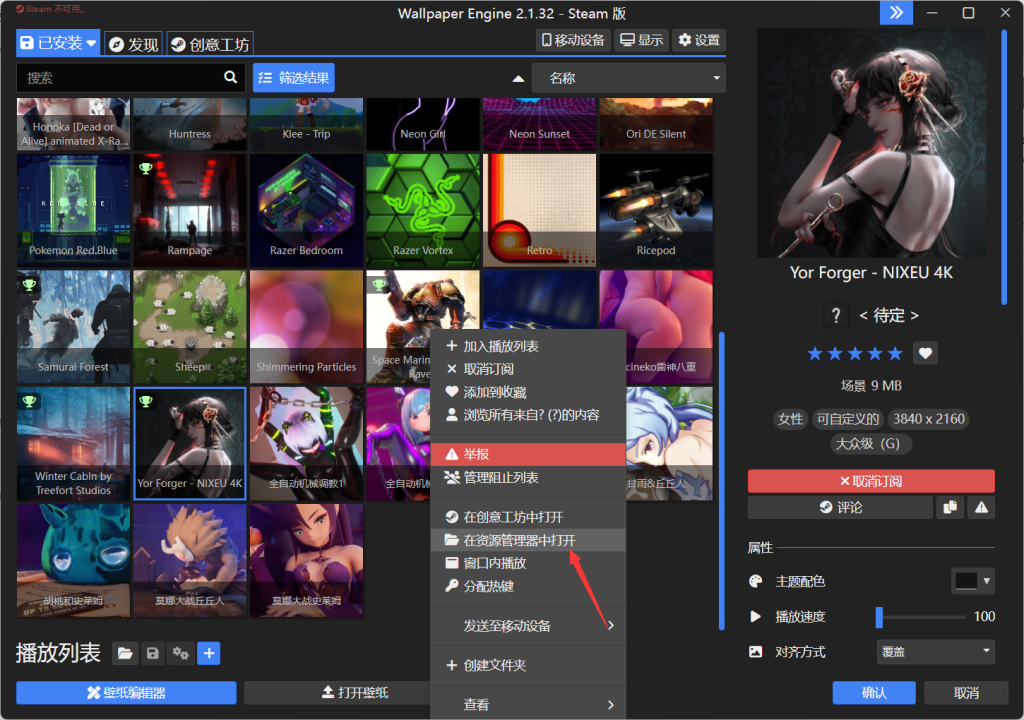Image resolution: width=1024 pixels, height=720 pixels.
Task: Confirm with the 确认 button
Action: [x=874, y=693]
